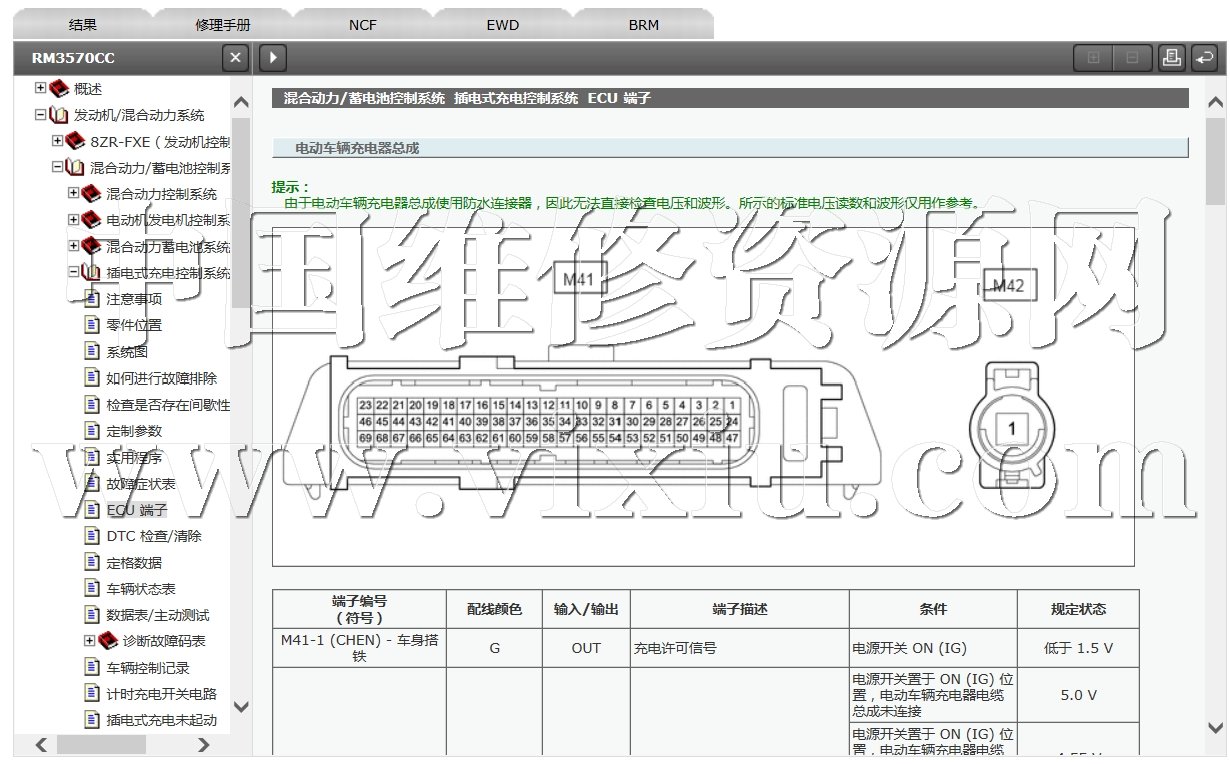Click the M41 connector label in the diagram
The image size is (1230, 764).
tap(579, 280)
